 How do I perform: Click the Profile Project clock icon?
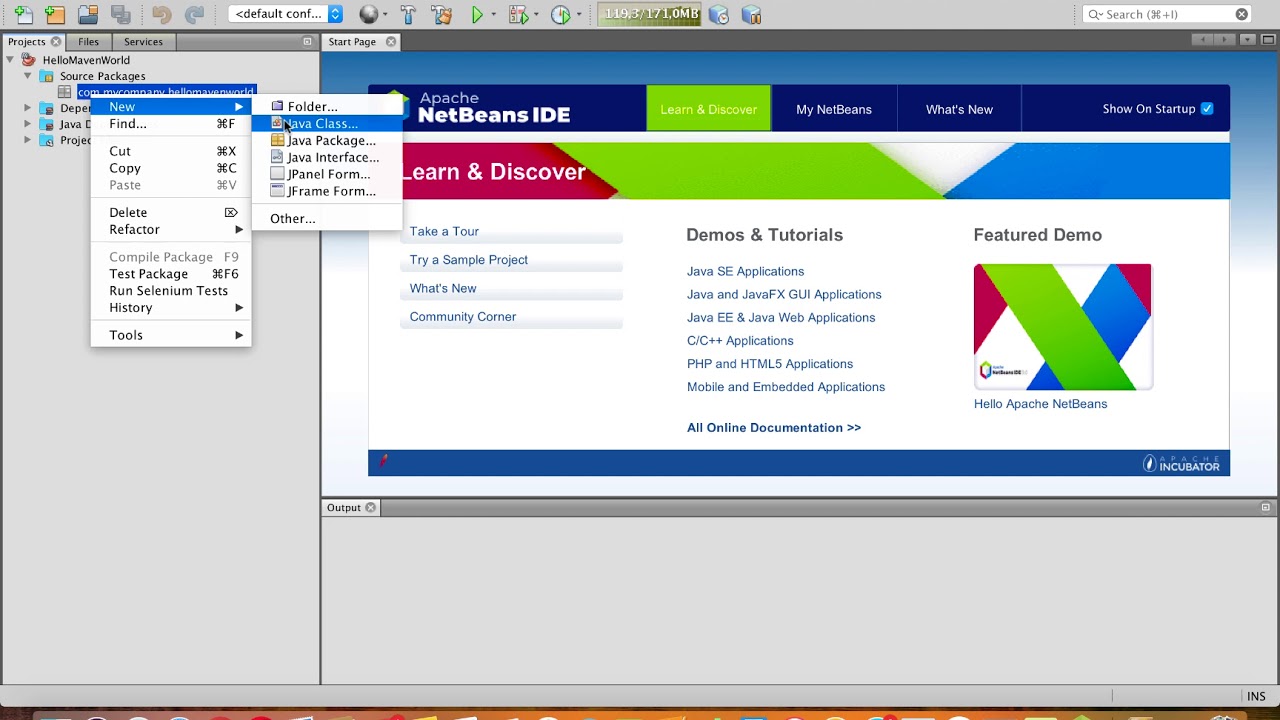[560, 14]
